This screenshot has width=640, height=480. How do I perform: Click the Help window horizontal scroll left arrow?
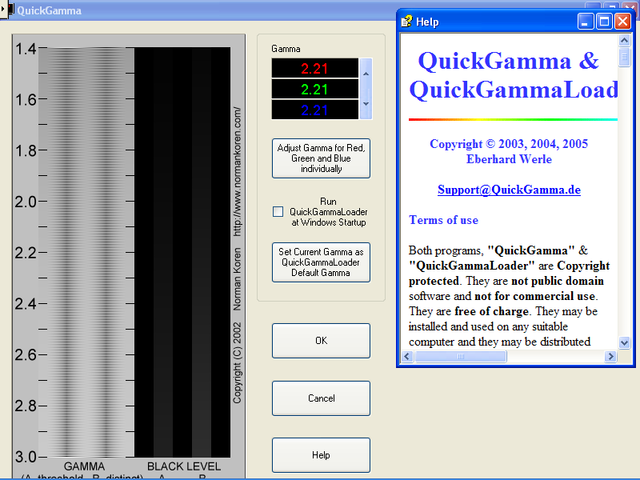[x=407, y=356]
